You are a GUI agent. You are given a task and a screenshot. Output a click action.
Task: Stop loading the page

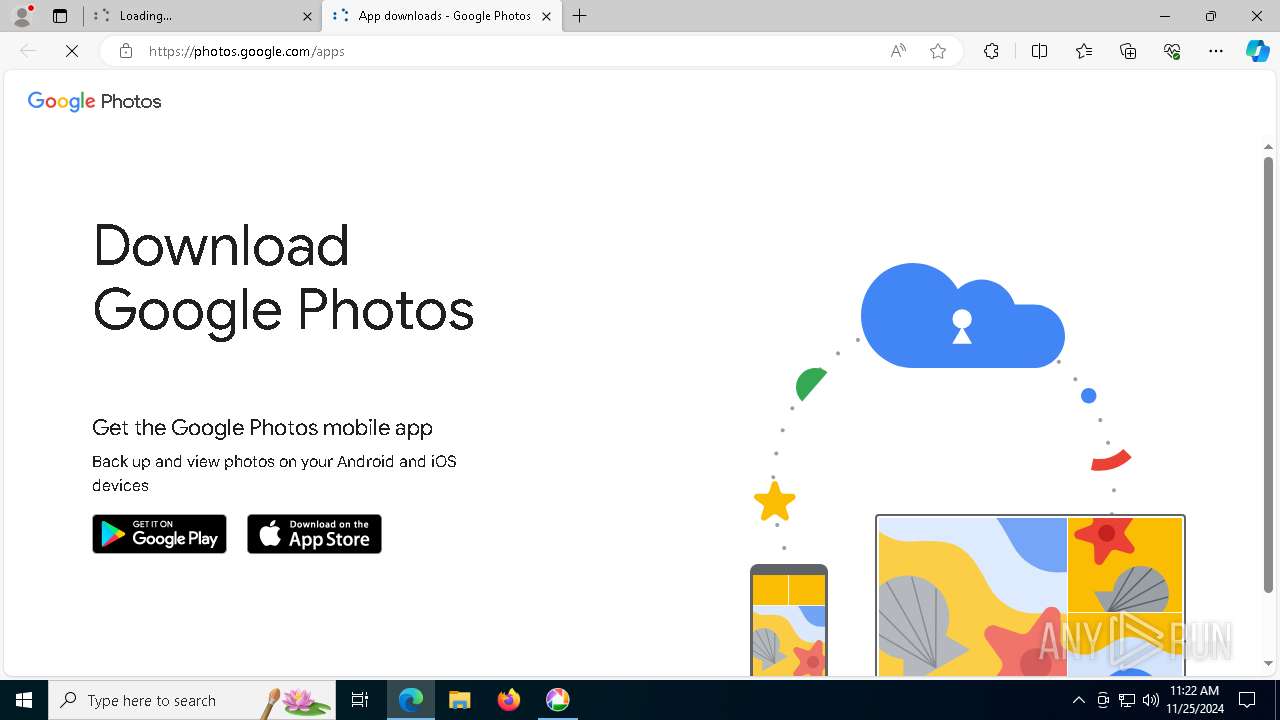[x=72, y=51]
